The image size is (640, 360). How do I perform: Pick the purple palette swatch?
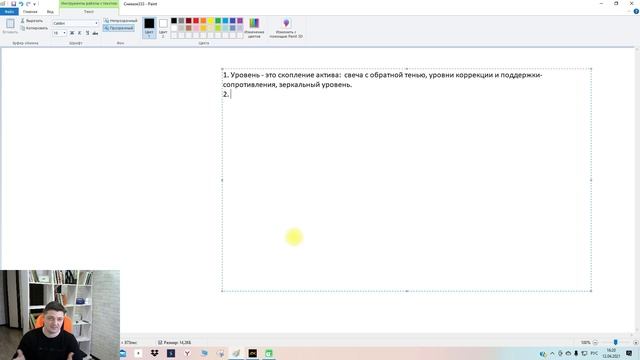pyautogui.click(x=240, y=20)
